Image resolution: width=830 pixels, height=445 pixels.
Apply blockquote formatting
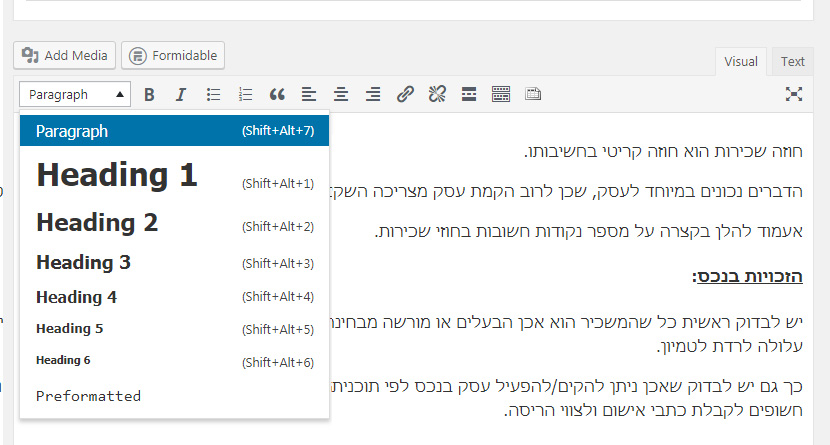[277, 95]
